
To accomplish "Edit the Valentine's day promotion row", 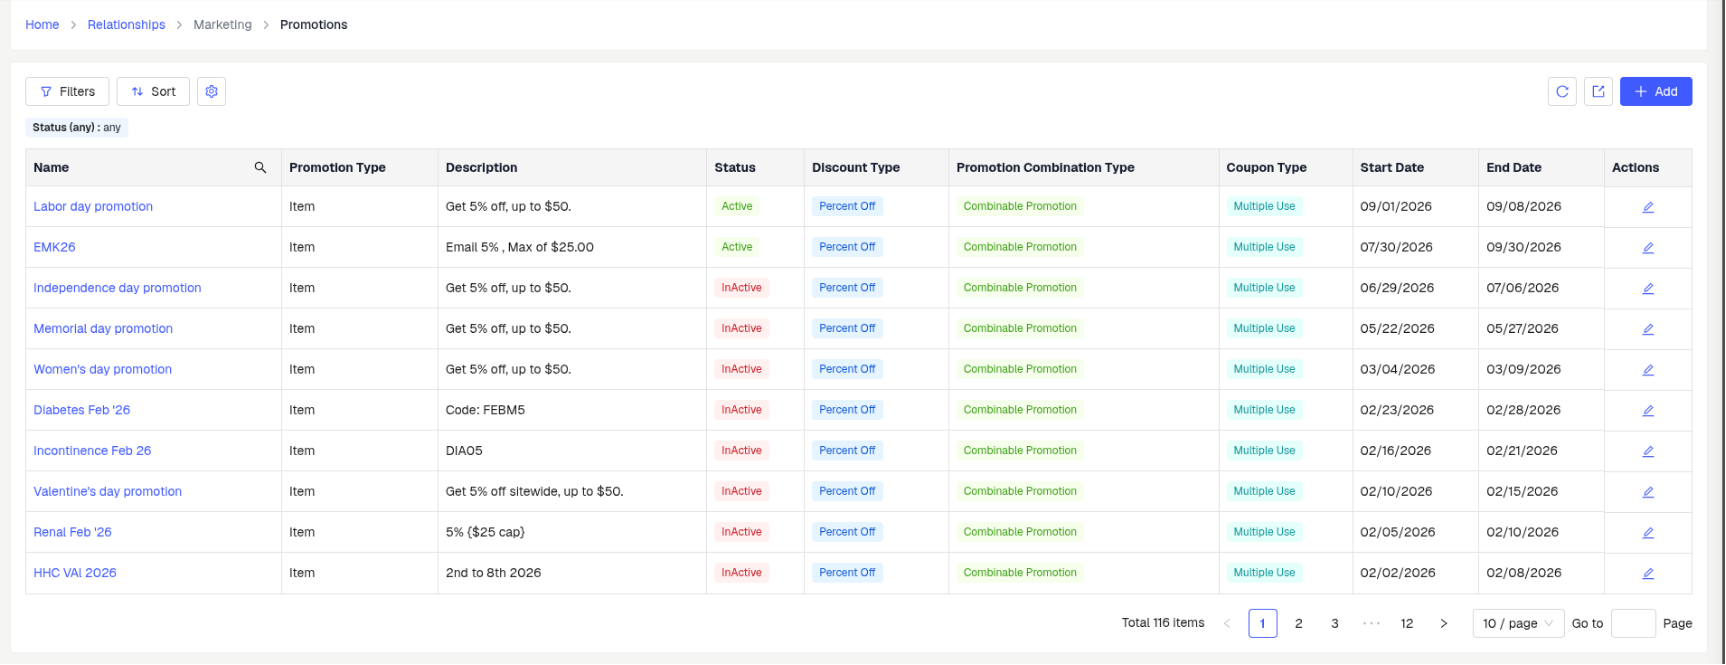I will click(1648, 492).
